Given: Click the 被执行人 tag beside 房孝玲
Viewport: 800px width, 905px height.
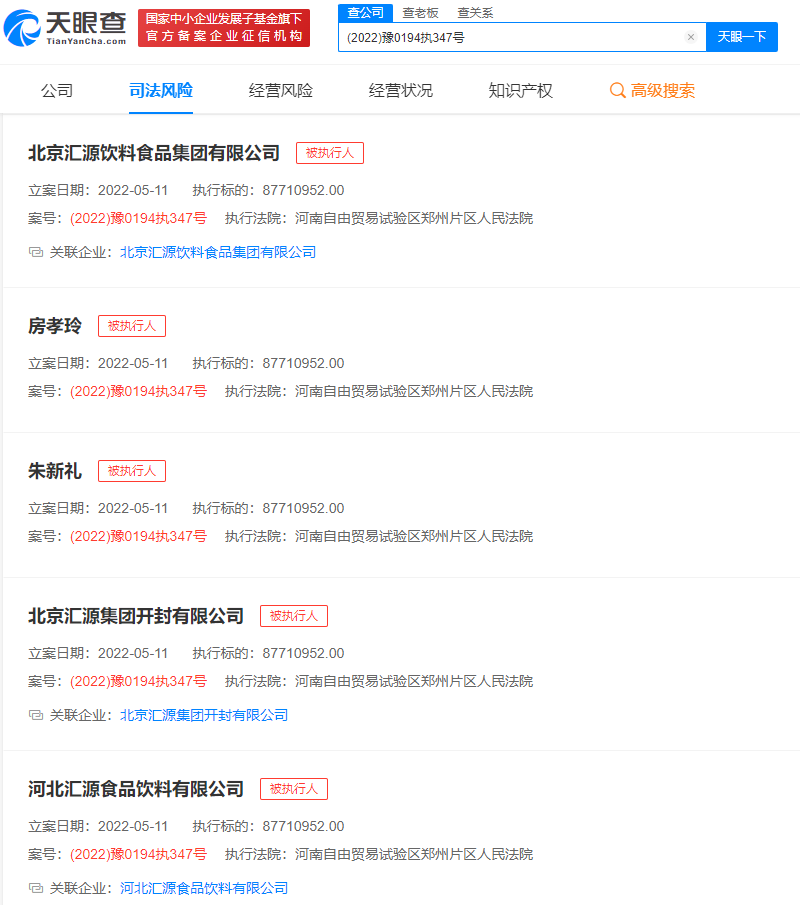Looking at the screenshot, I should click(x=132, y=326).
